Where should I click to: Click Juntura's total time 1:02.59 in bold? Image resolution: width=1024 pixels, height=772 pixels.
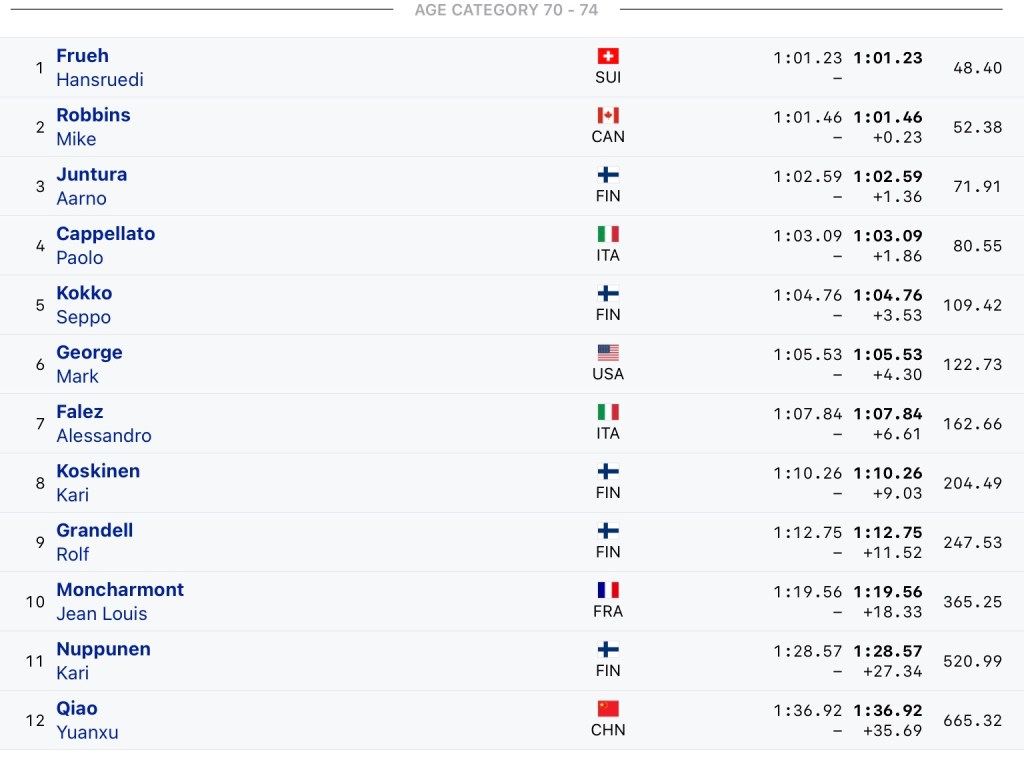[888, 177]
